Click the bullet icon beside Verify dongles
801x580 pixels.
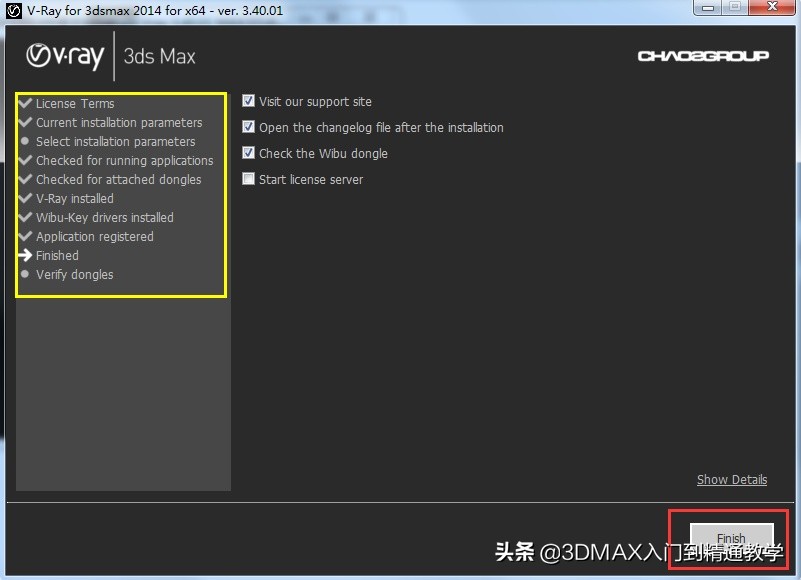click(25, 274)
